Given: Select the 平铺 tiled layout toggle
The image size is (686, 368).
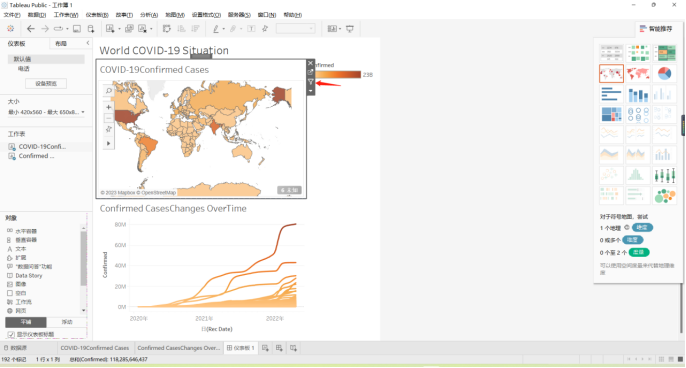Looking at the screenshot, I should (x=26, y=322).
